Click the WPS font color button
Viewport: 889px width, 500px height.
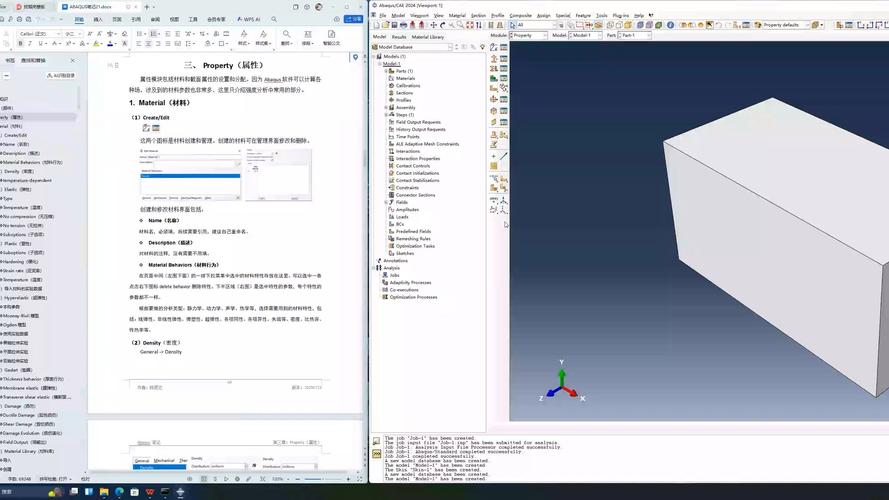pyautogui.click(x=111, y=44)
